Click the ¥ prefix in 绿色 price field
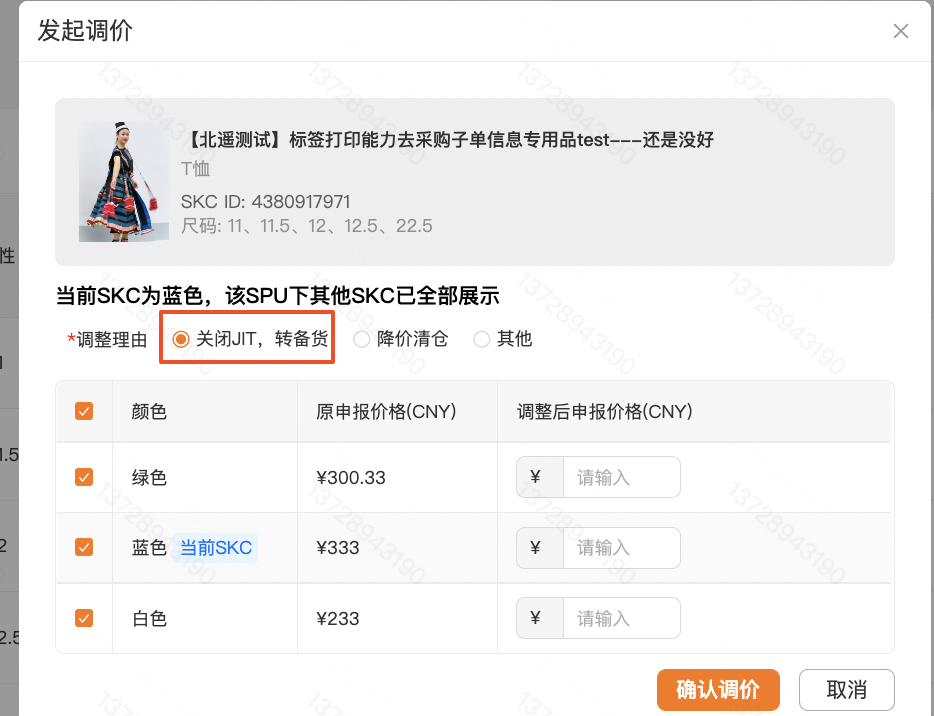Image resolution: width=934 pixels, height=716 pixels. [536, 477]
